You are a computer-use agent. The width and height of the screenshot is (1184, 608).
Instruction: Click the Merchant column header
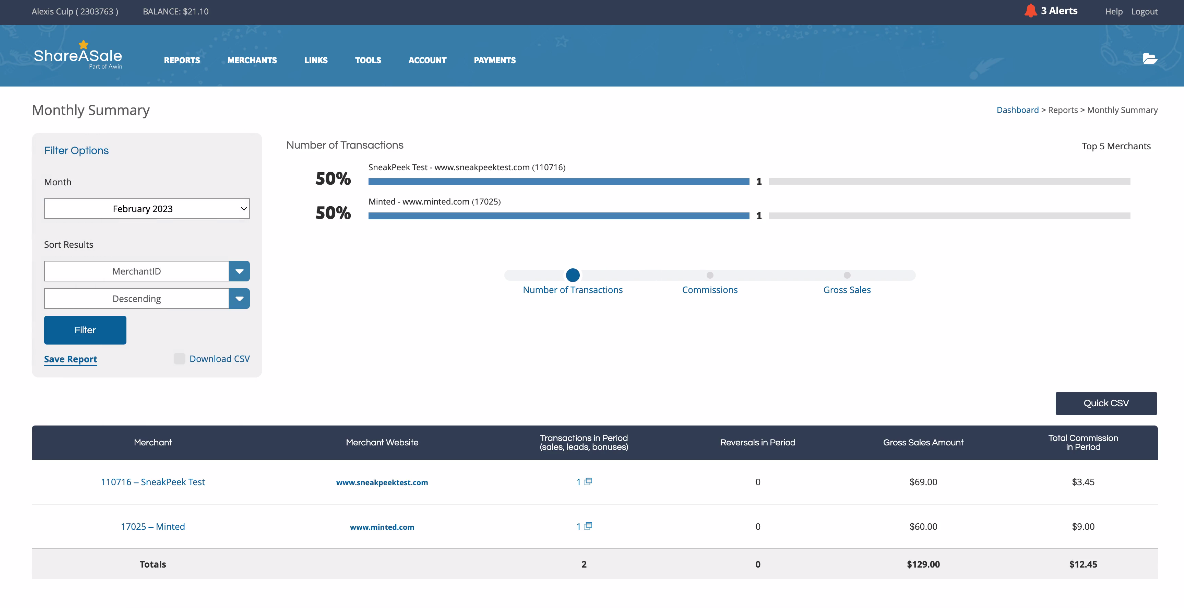tap(153, 443)
